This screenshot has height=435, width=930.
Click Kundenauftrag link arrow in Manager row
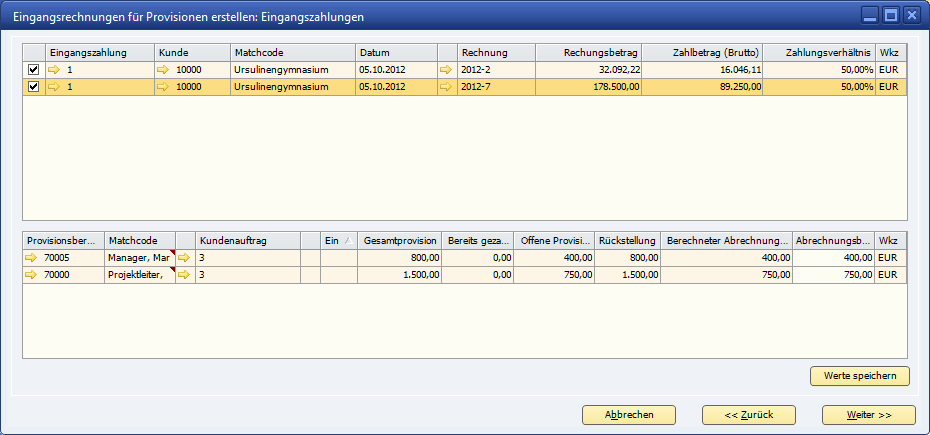pyautogui.click(x=184, y=258)
